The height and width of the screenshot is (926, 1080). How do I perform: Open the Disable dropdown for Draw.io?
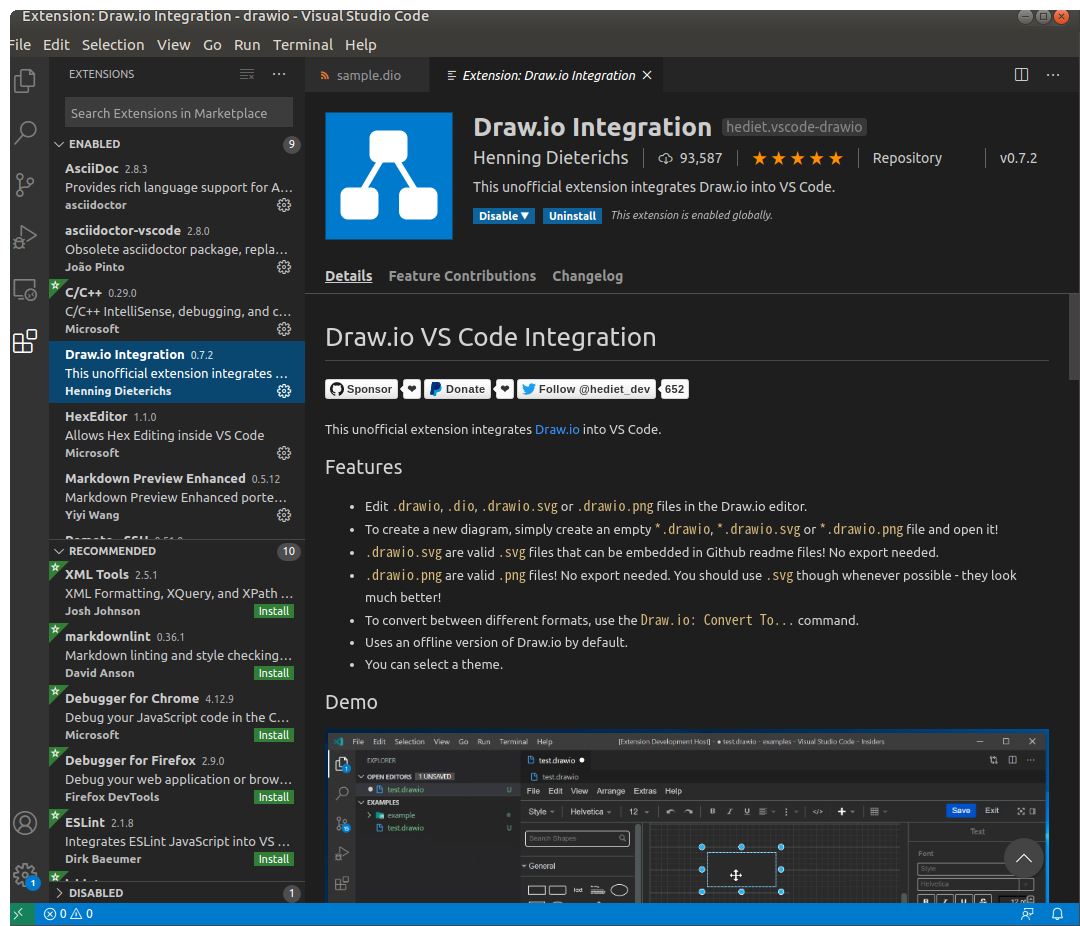tap(504, 216)
